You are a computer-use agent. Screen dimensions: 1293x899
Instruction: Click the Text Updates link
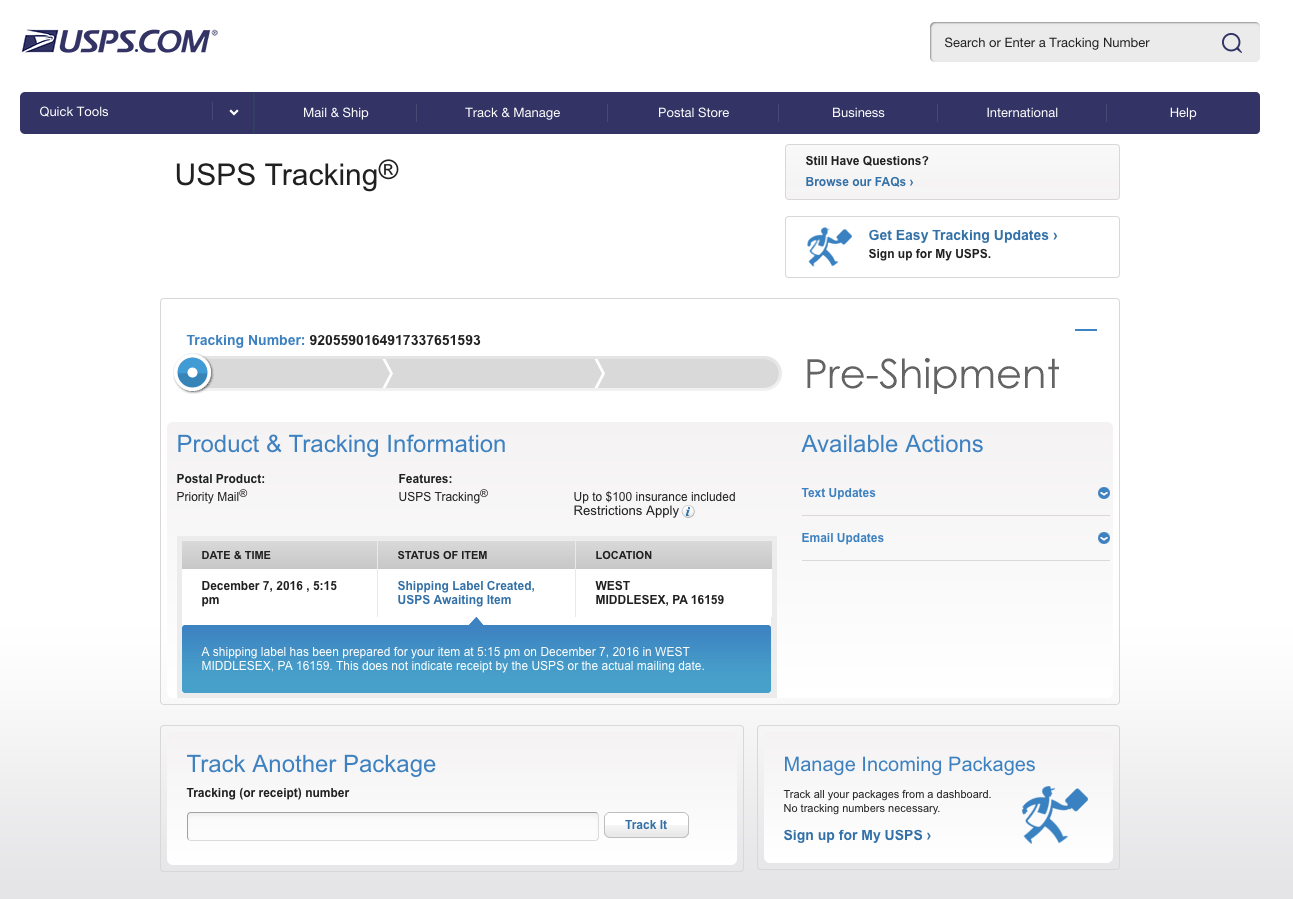pos(838,493)
